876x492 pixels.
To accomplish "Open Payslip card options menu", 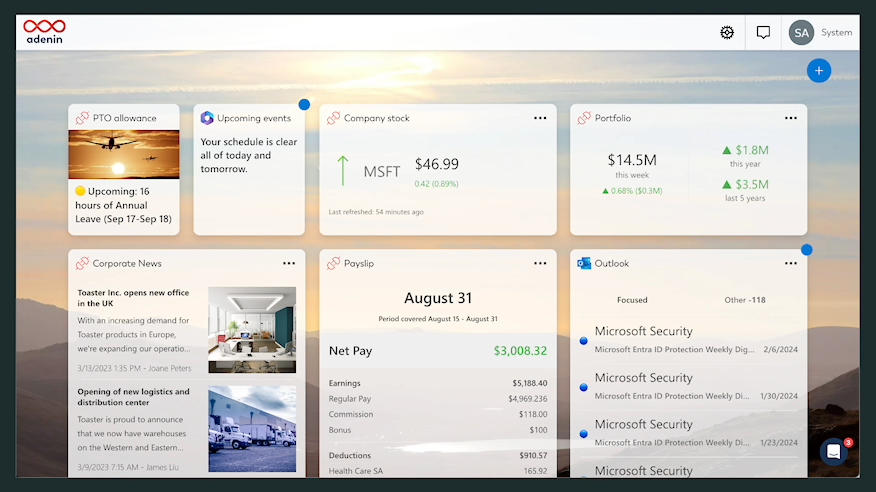I will point(540,263).
